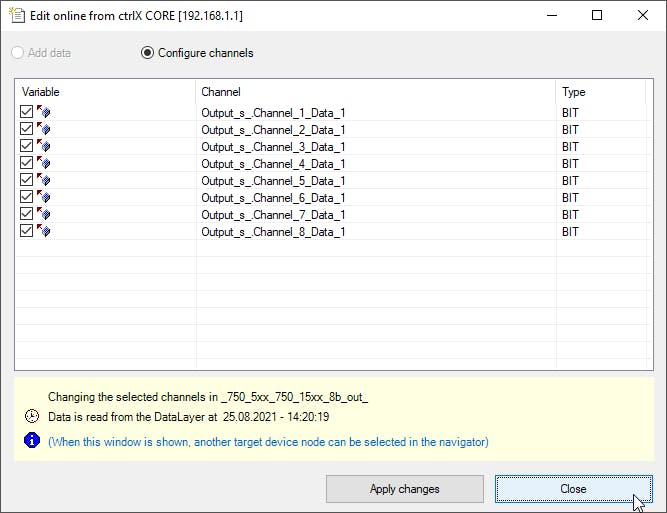Click variable icon for Channel_1_Data_1 row
Viewport: 667px width, 513px height.
point(43,112)
